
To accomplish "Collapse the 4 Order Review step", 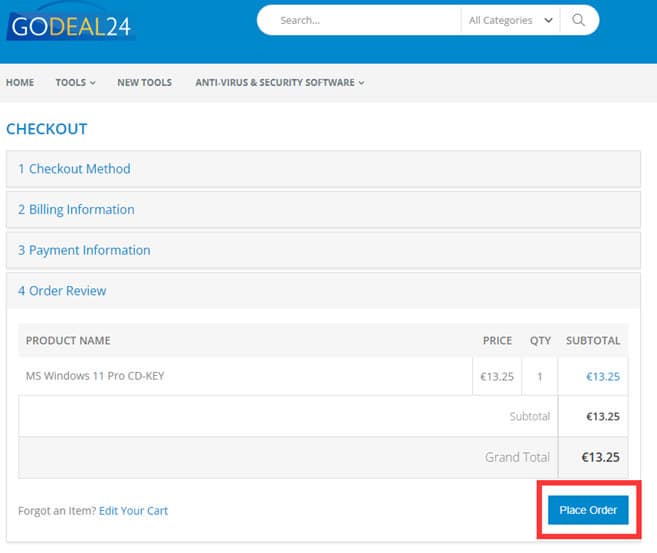I will point(62,291).
